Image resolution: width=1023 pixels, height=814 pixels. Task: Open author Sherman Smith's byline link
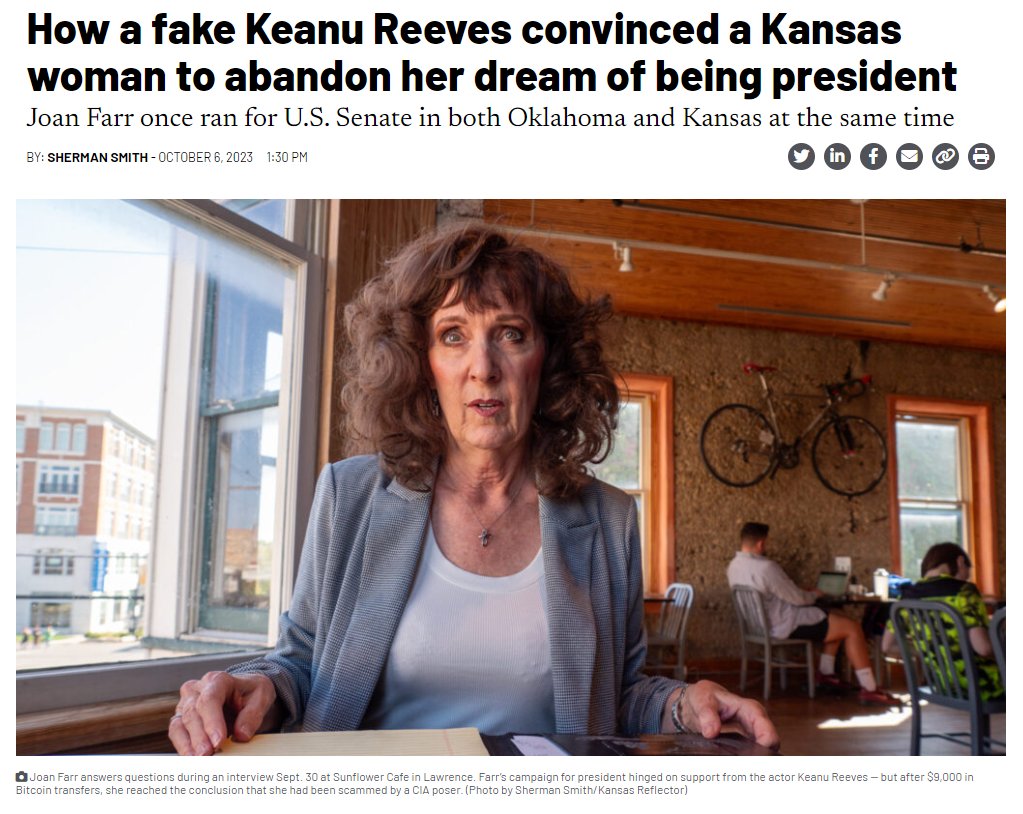tap(97, 157)
